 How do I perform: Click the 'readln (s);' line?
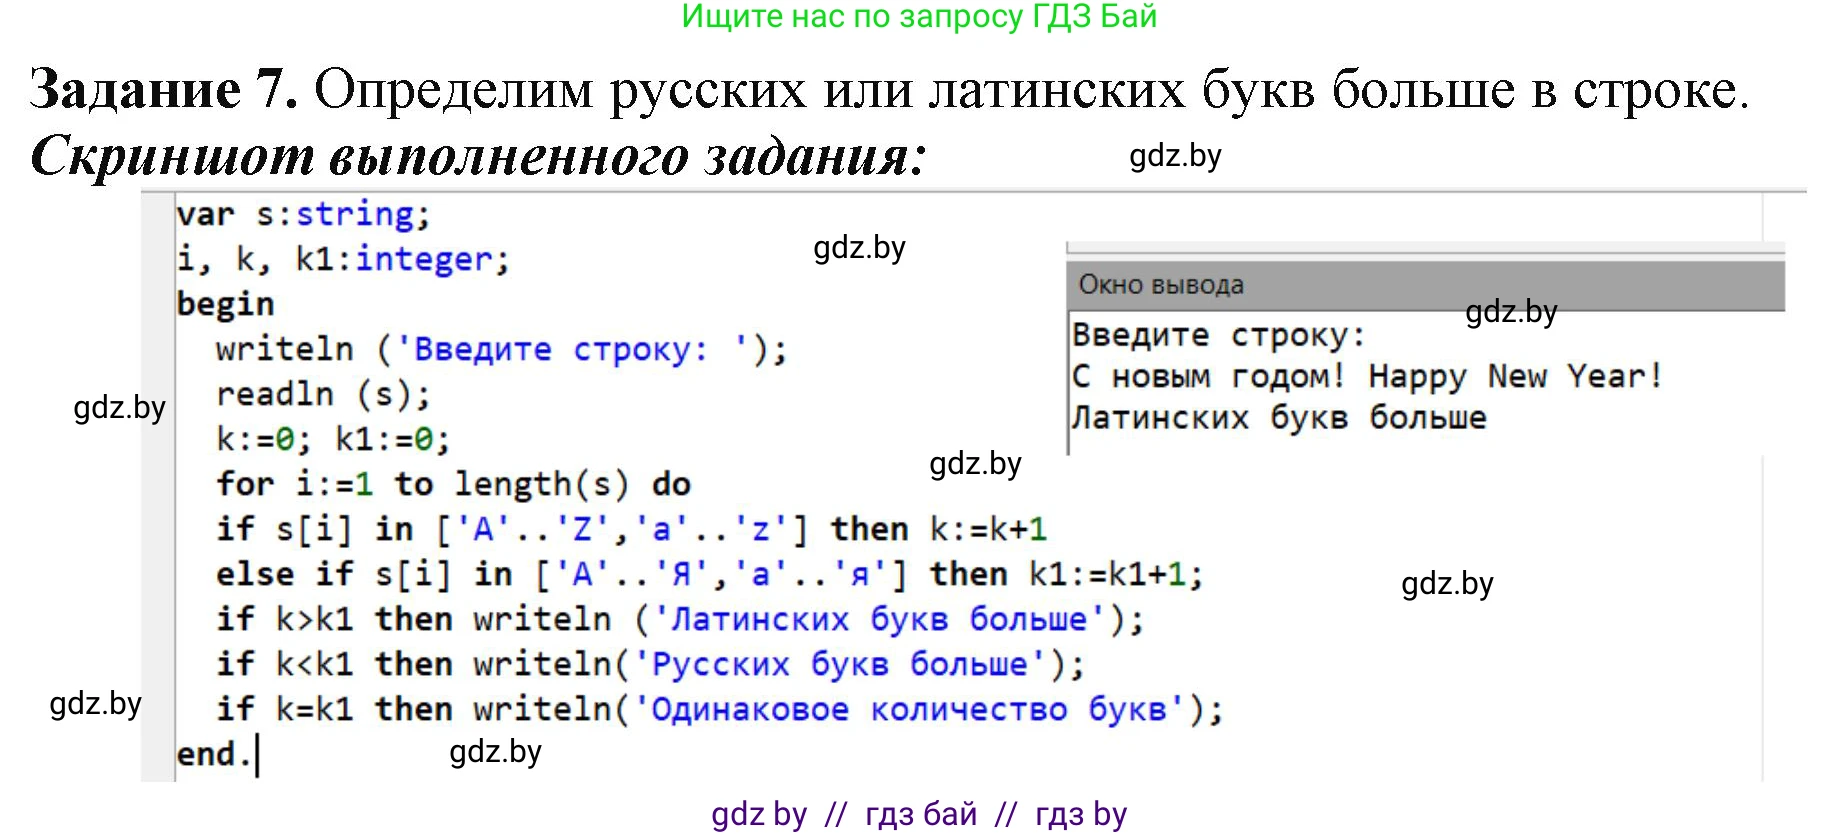coord(324,394)
